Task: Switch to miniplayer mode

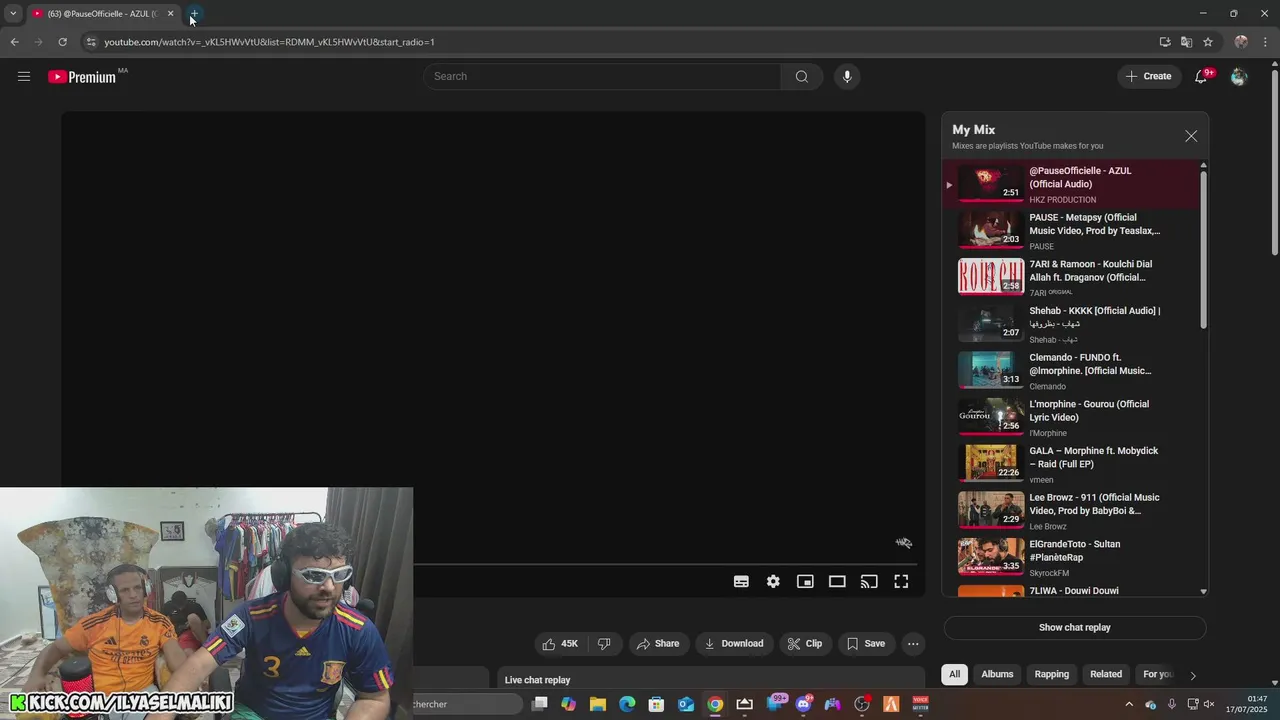Action: click(805, 581)
